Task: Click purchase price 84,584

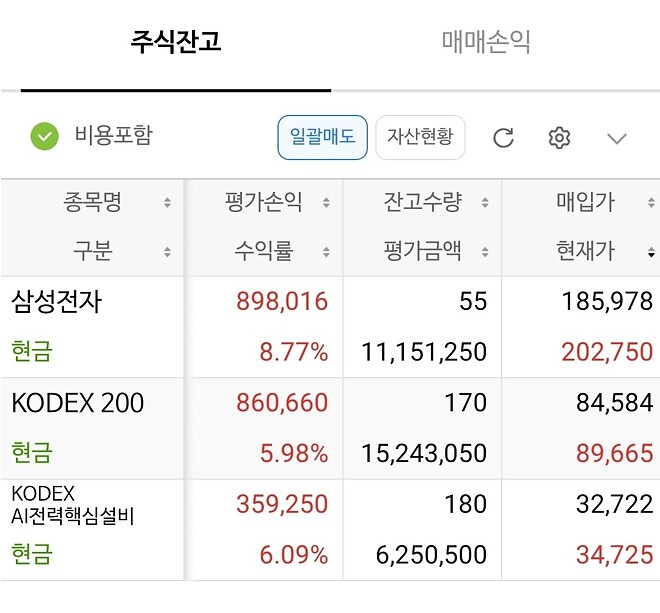Action: pyautogui.click(x=615, y=402)
